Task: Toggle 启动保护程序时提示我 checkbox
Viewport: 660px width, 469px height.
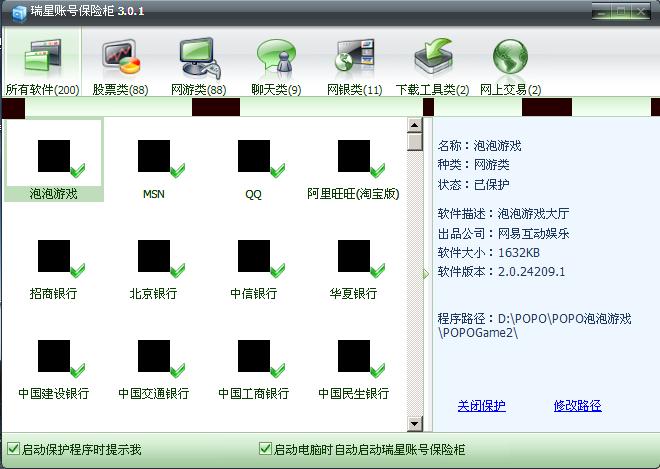Action: click(x=13, y=448)
